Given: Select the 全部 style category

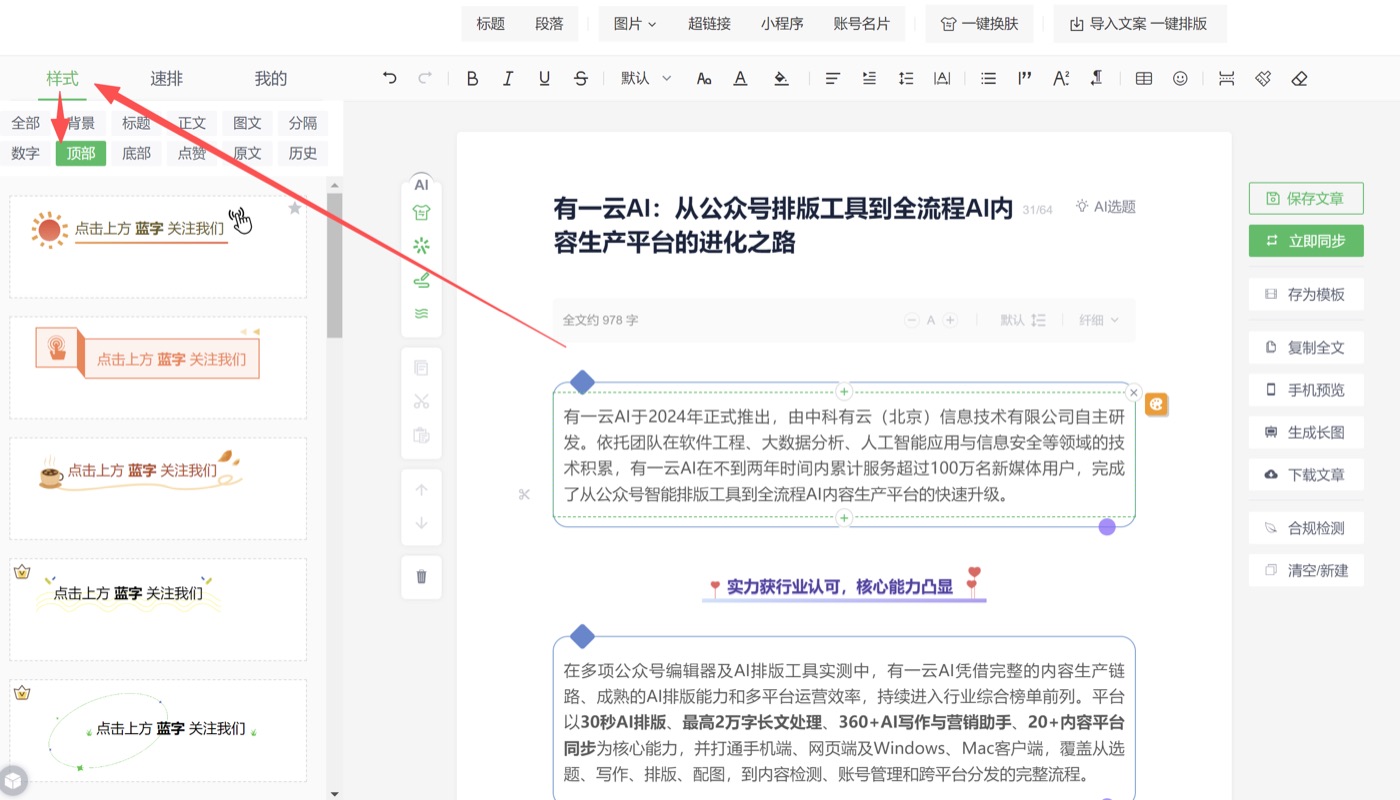Looking at the screenshot, I should 26,123.
